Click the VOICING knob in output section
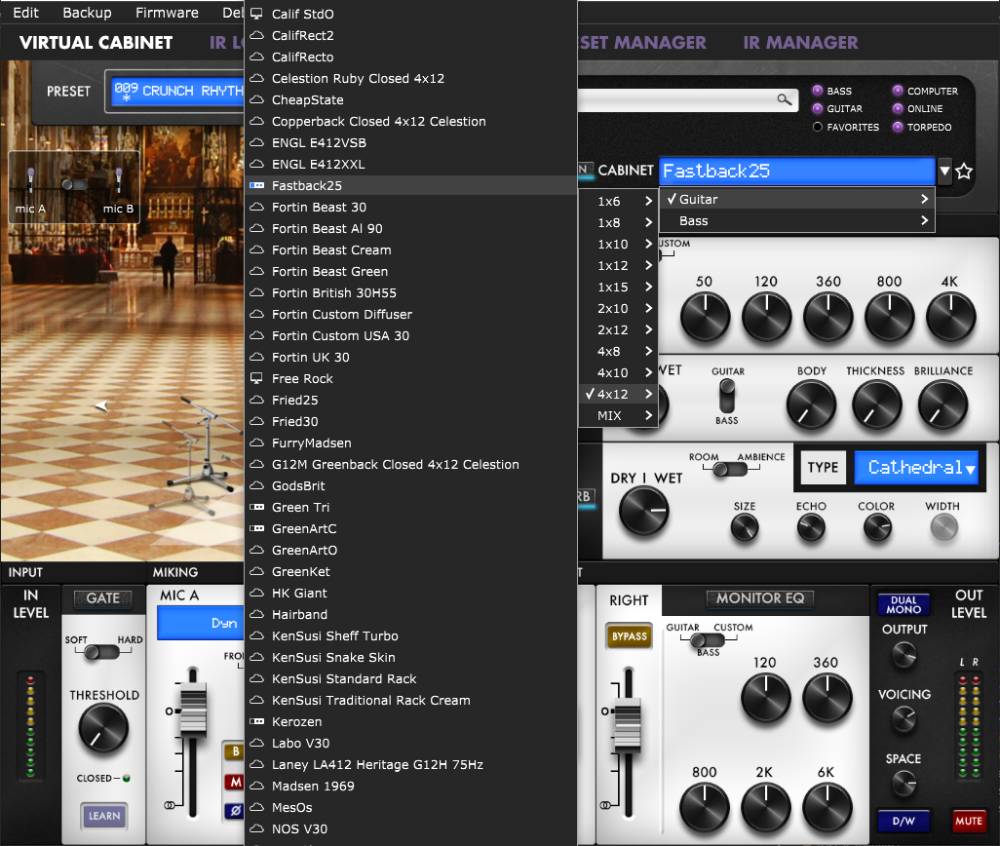Image resolution: width=1000 pixels, height=846 pixels. 903,719
